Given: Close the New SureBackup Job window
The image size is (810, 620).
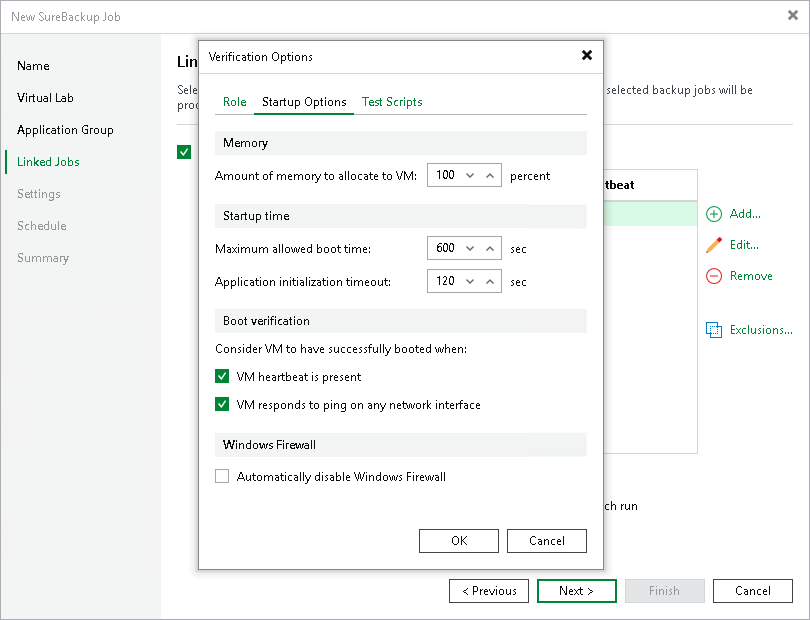Looking at the screenshot, I should coord(793,16).
